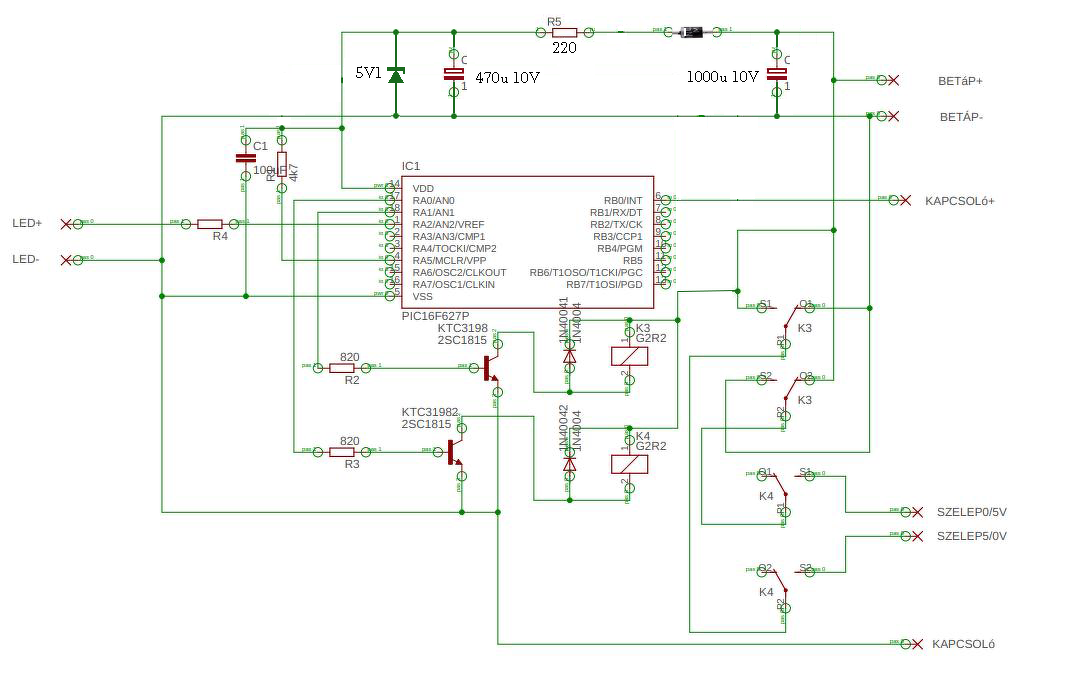1069x700 pixels.
Task: Click the KTC3198 transistor symbol
Action: 491,368
